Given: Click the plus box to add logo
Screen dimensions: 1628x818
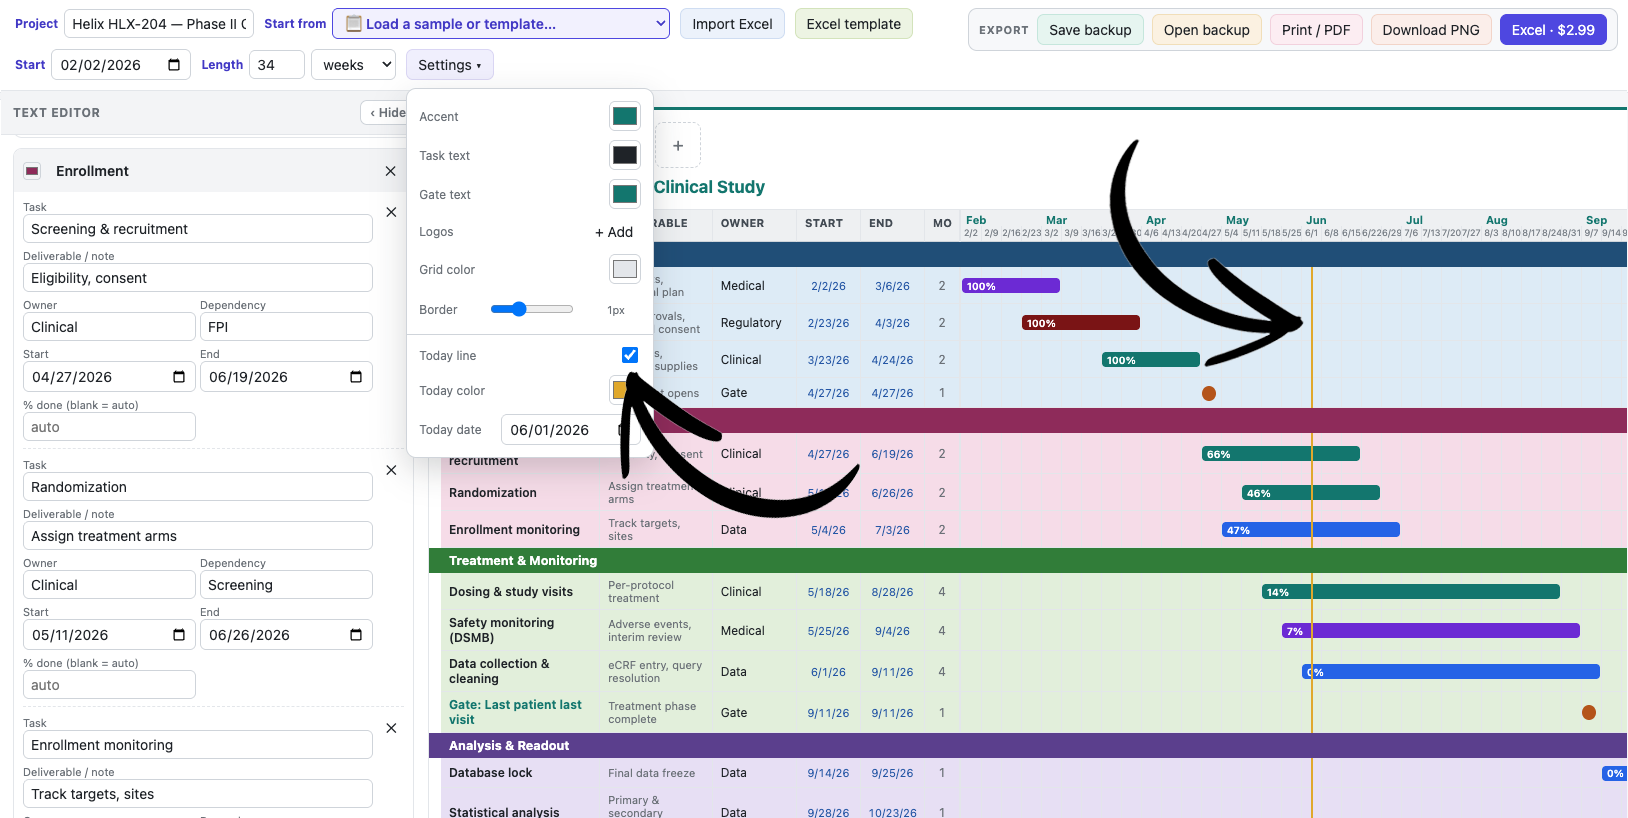Looking at the screenshot, I should (678, 146).
